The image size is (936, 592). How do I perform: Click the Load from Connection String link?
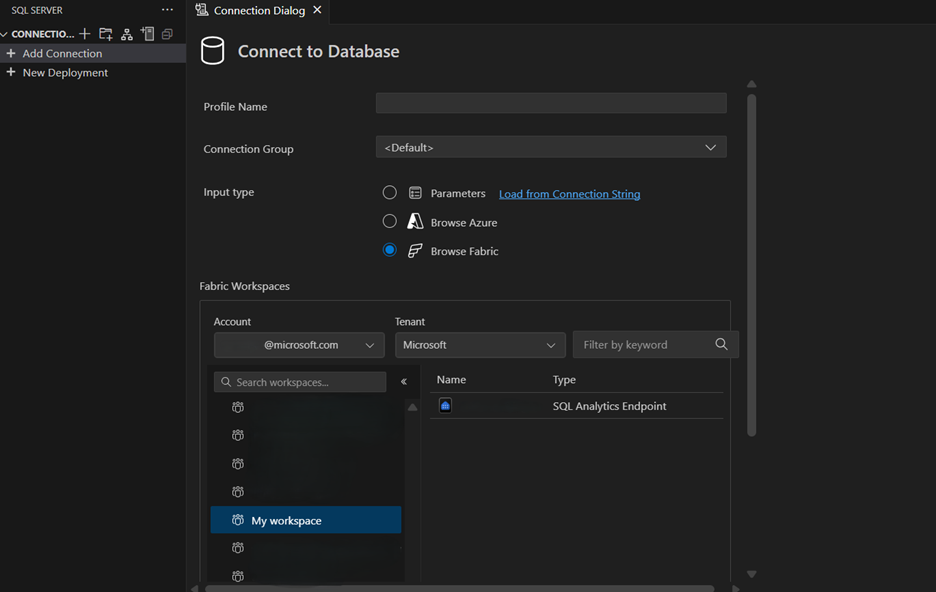[x=569, y=194]
